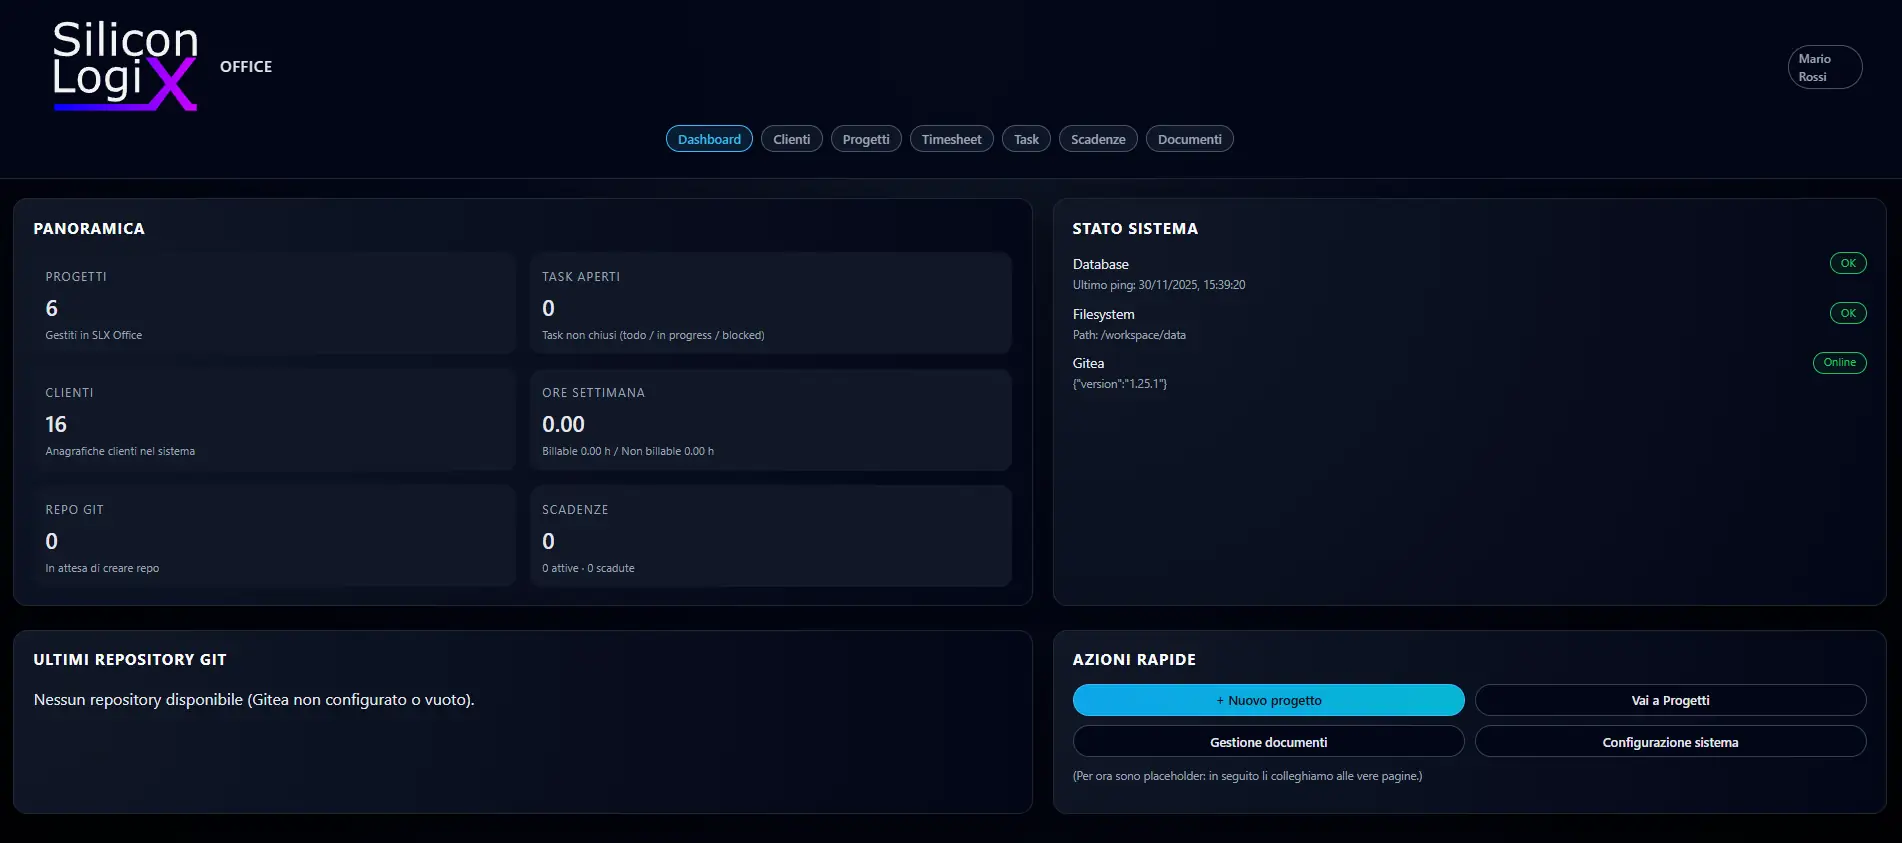Click the Scadenze stat card
This screenshot has width=1902, height=843.
click(x=770, y=537)
